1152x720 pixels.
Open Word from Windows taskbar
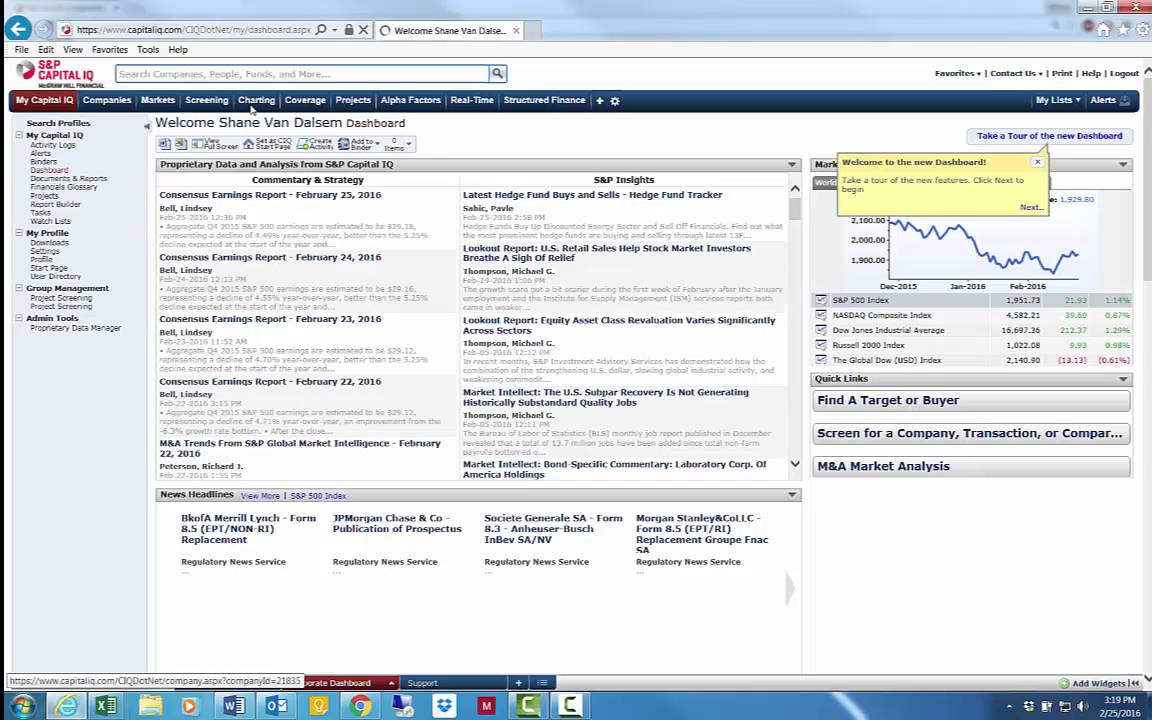234,706
